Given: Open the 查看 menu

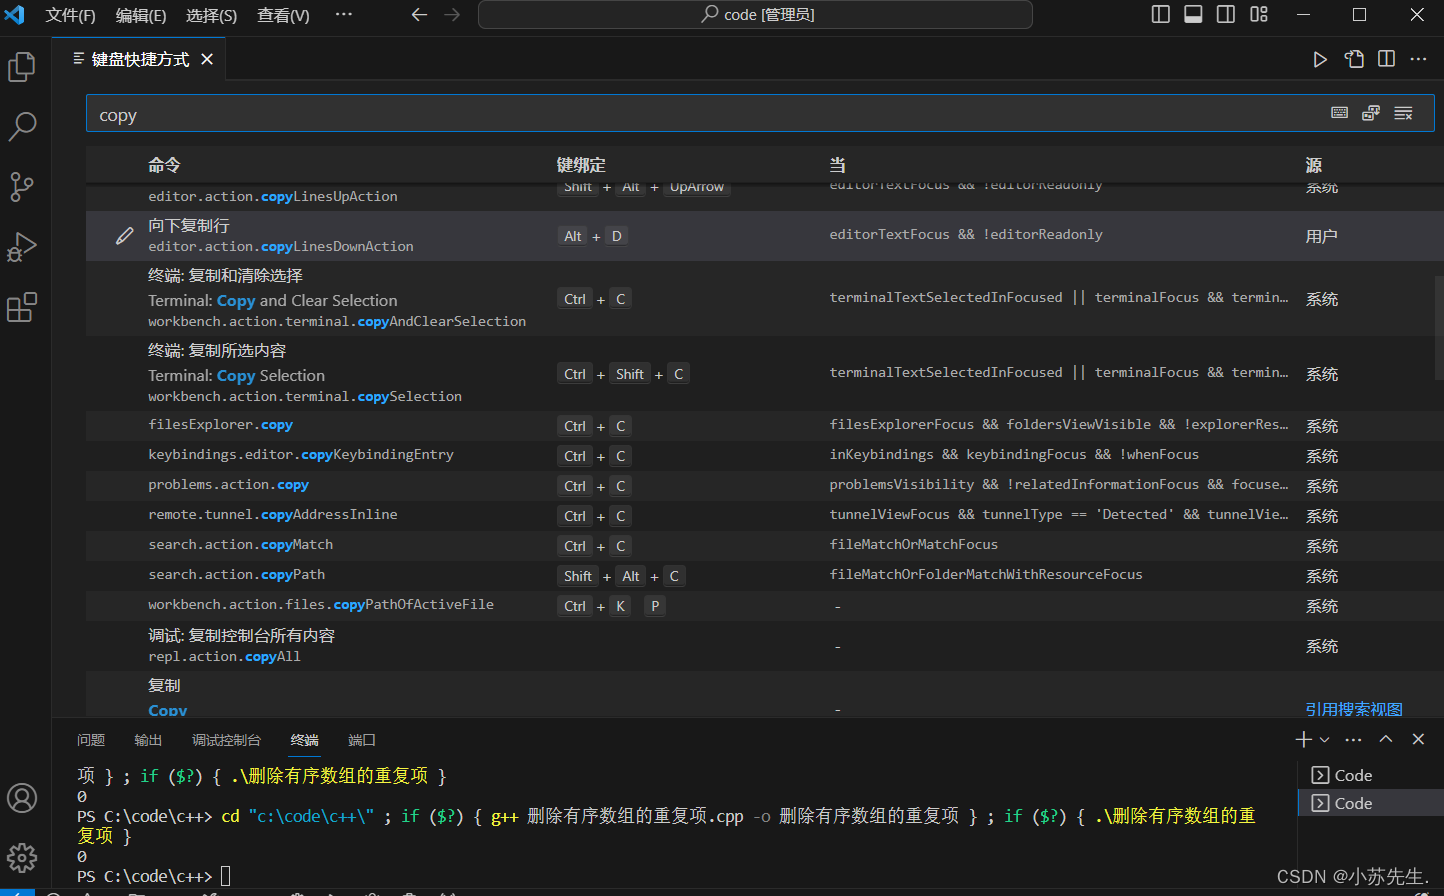Looking at the screenshot, I should coord(282,15).
